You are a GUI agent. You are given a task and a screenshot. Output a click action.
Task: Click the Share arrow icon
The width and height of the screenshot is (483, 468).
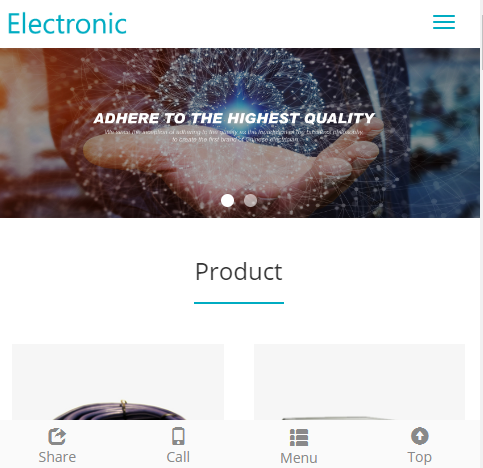tap(57, 436)
